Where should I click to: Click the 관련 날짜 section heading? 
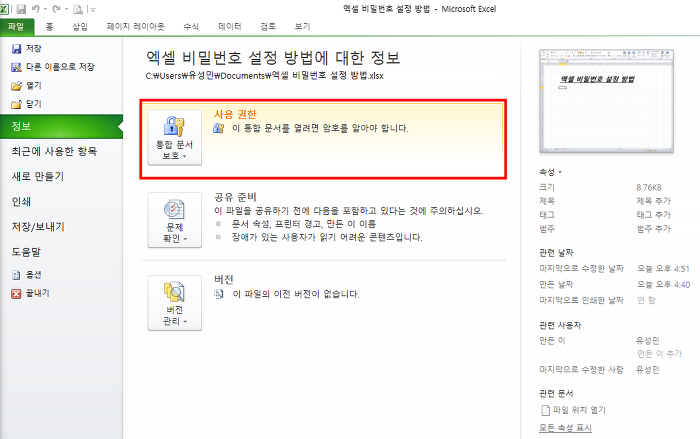556,253
